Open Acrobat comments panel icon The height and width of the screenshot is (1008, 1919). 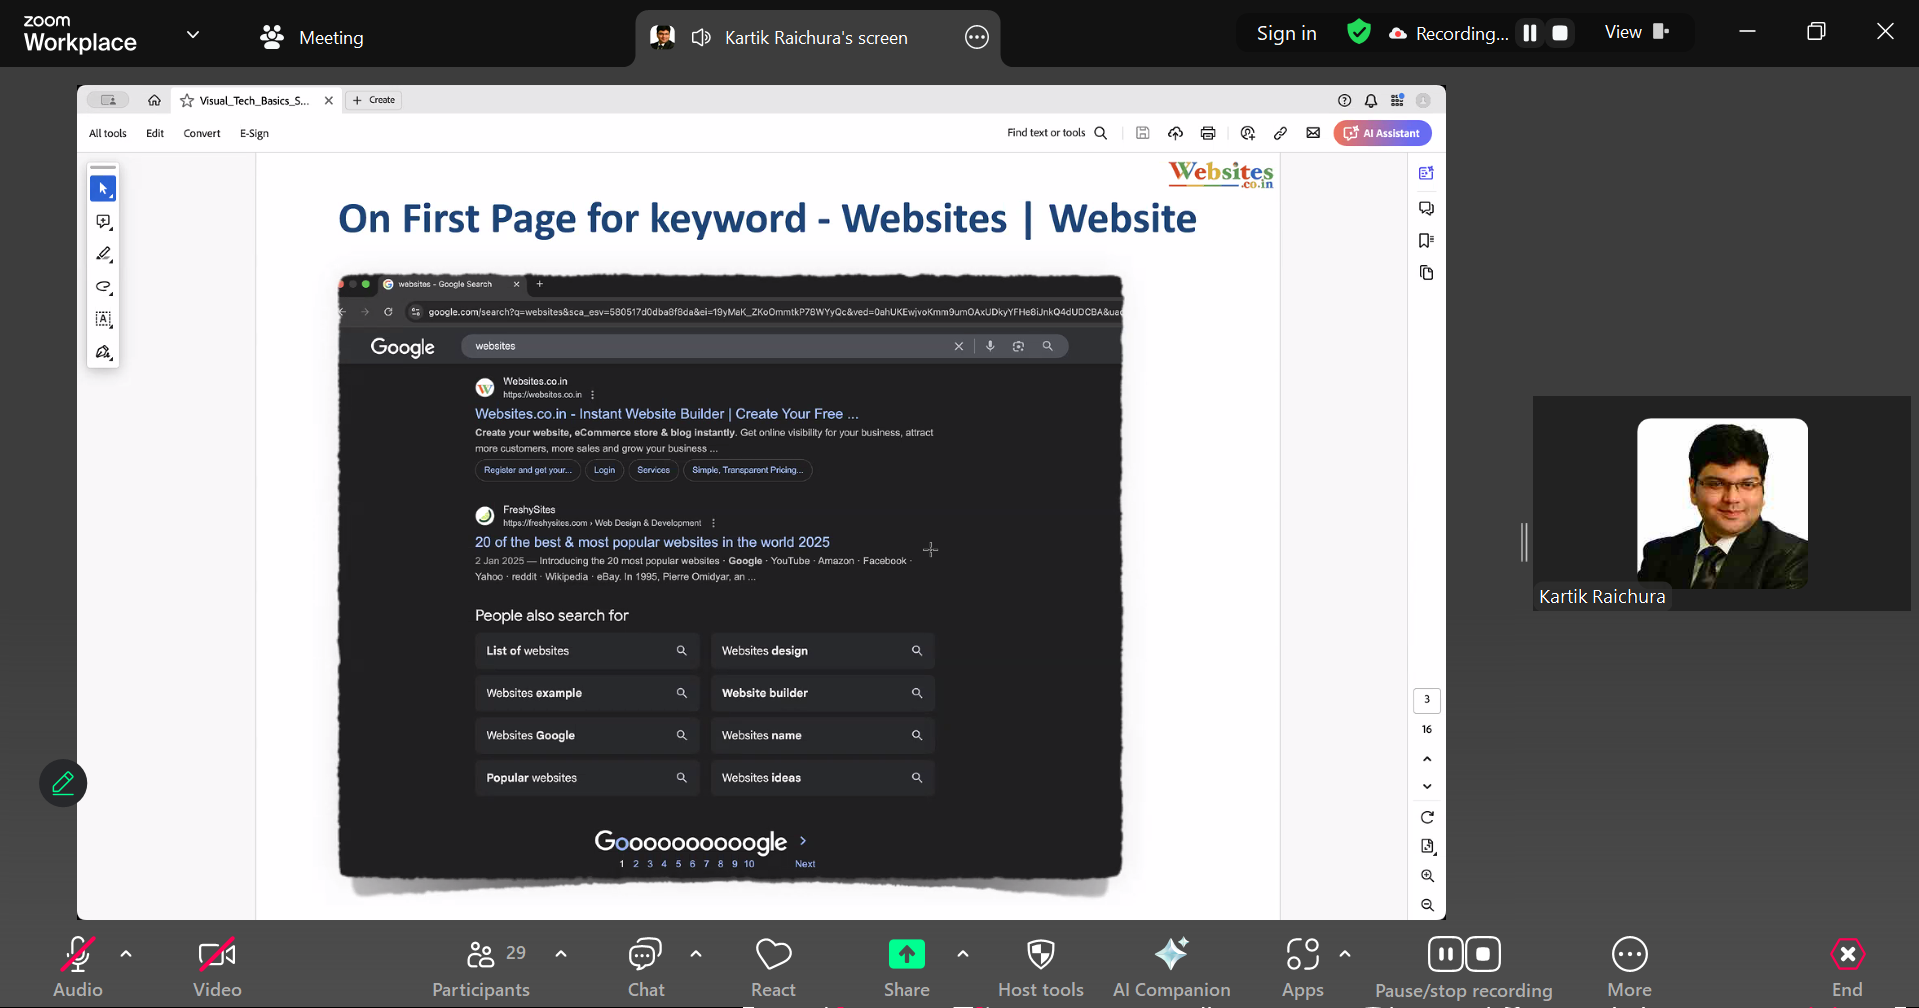pyautogui.click(x=1427, y=208)
